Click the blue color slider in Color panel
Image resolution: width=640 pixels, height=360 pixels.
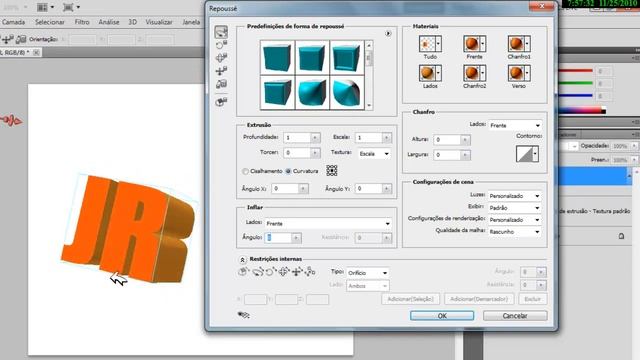575,96
